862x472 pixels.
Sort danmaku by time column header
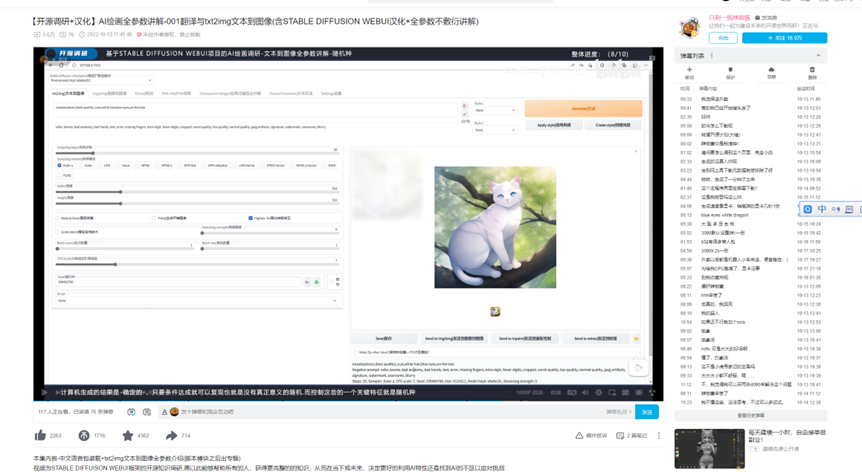click(x=685, y=88)
